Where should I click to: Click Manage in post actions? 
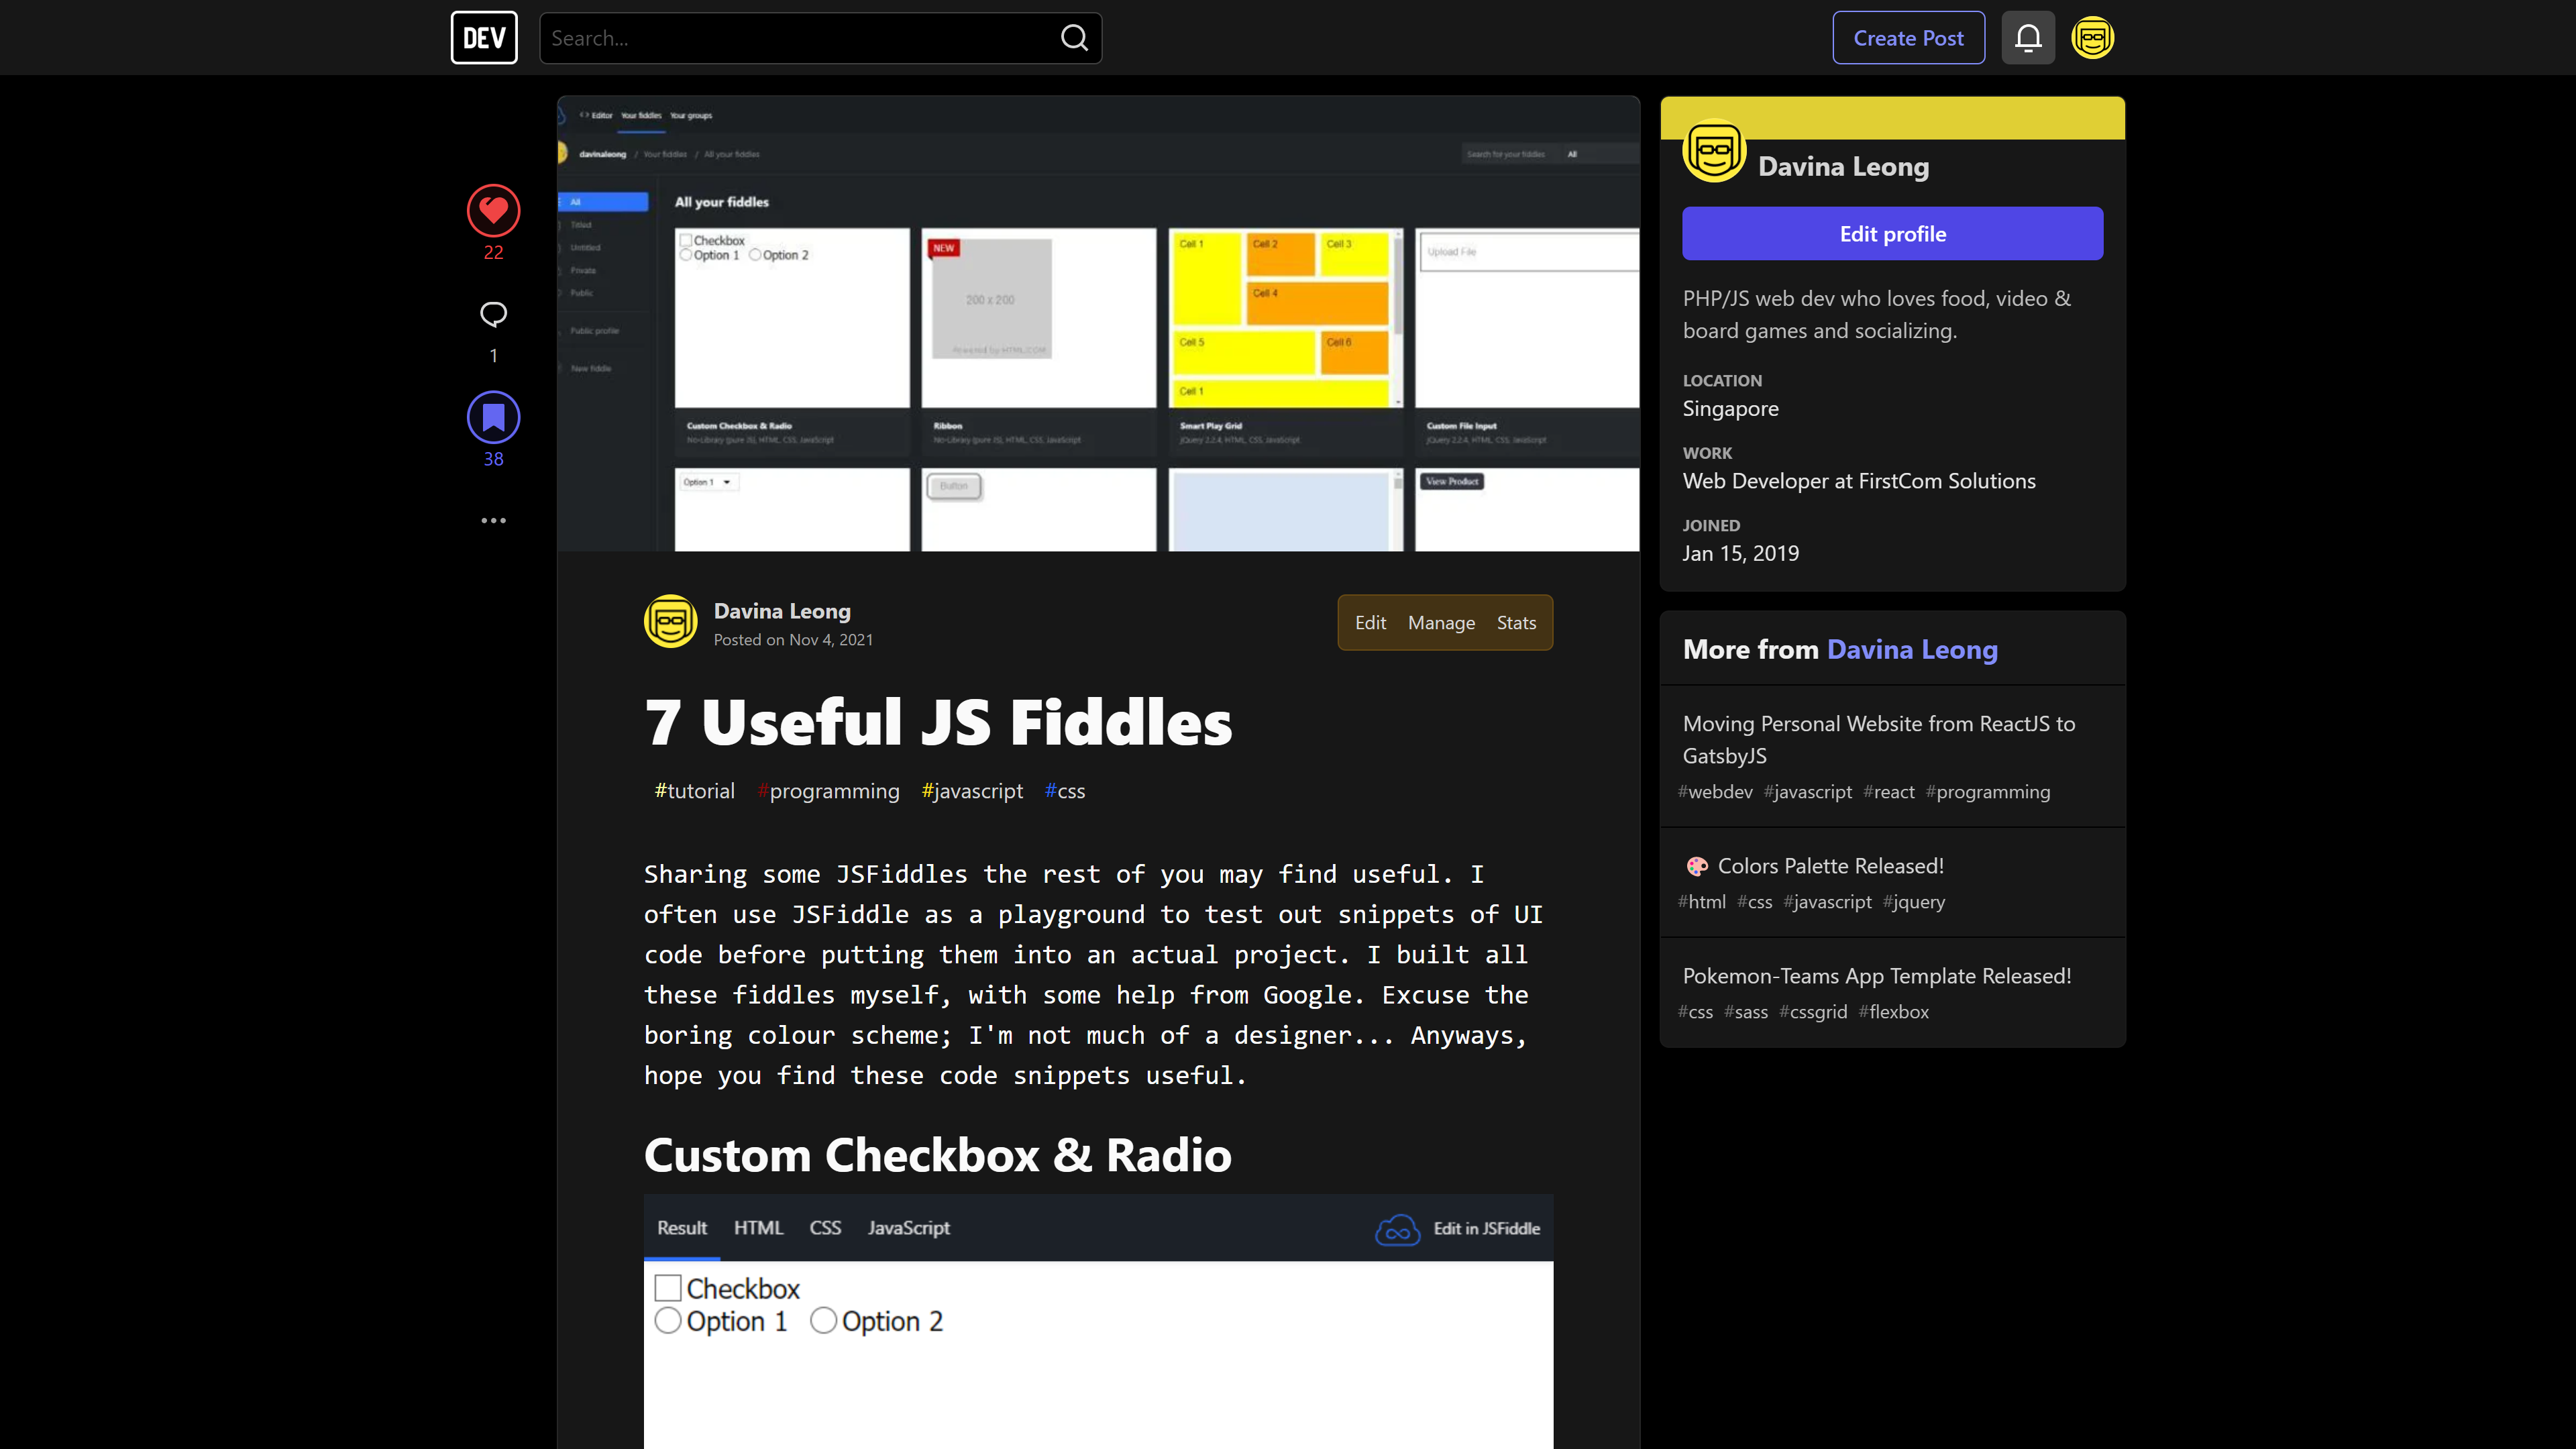point(1441,622)
